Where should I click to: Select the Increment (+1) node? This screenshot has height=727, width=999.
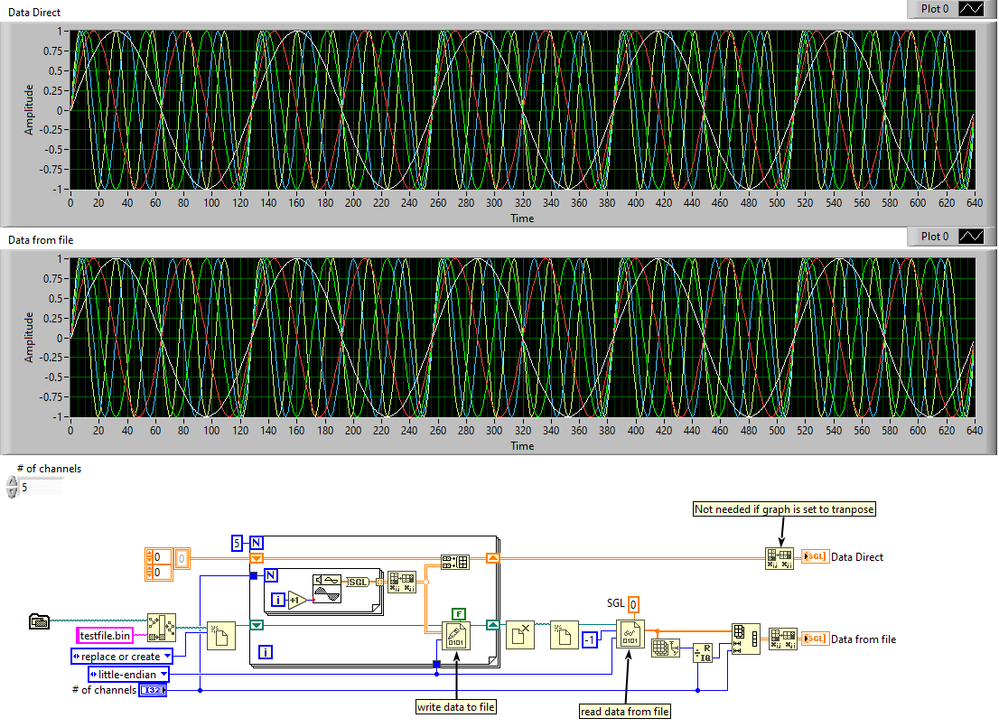(297, 600)
